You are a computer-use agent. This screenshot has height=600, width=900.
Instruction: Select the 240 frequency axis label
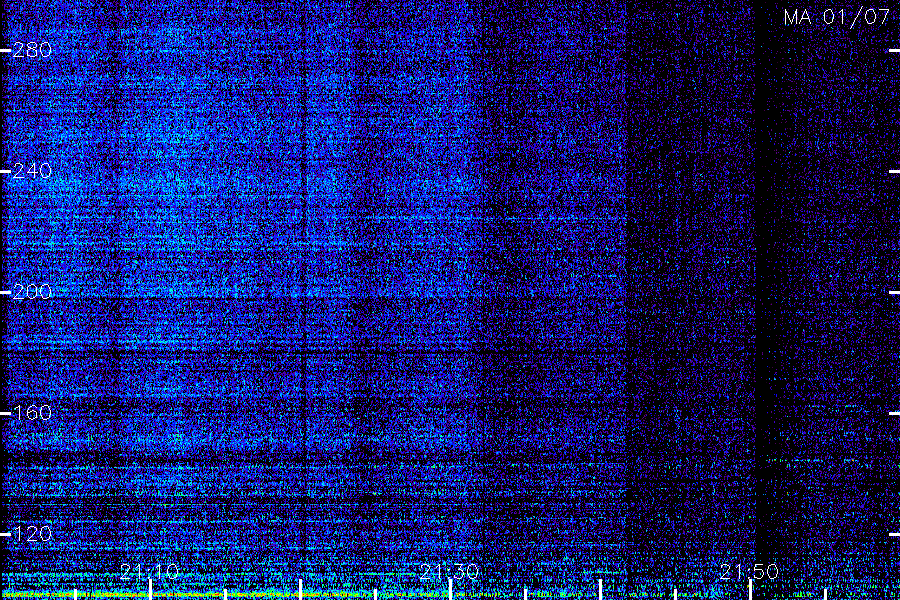click(32, 171)
